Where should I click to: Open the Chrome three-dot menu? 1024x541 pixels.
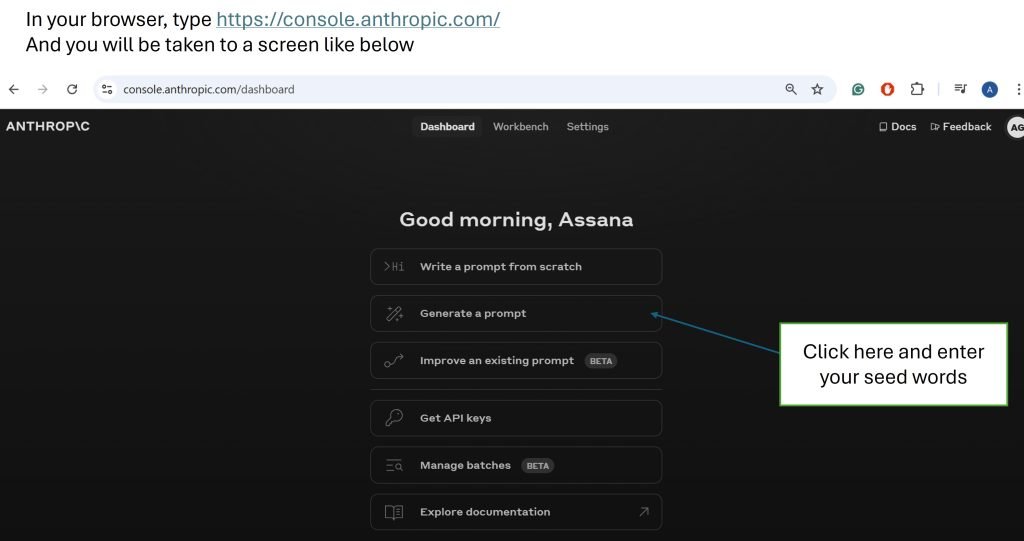[1018, 90]
